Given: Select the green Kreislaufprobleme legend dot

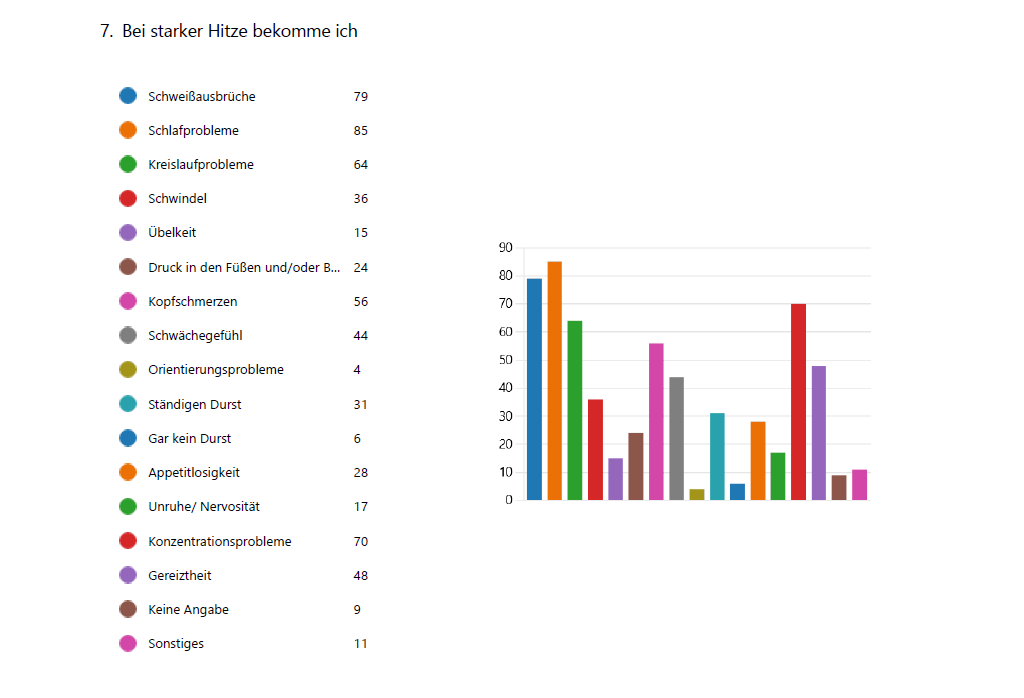Looking at the screenshot, I should click(x=128, y=164).
